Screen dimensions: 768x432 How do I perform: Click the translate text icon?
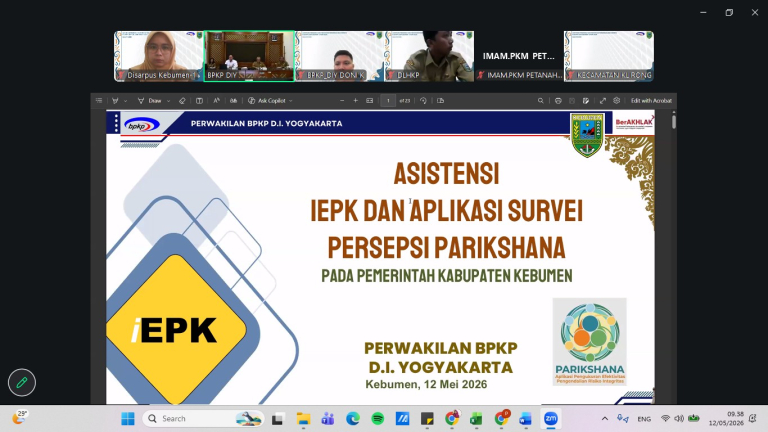(234, 100)
